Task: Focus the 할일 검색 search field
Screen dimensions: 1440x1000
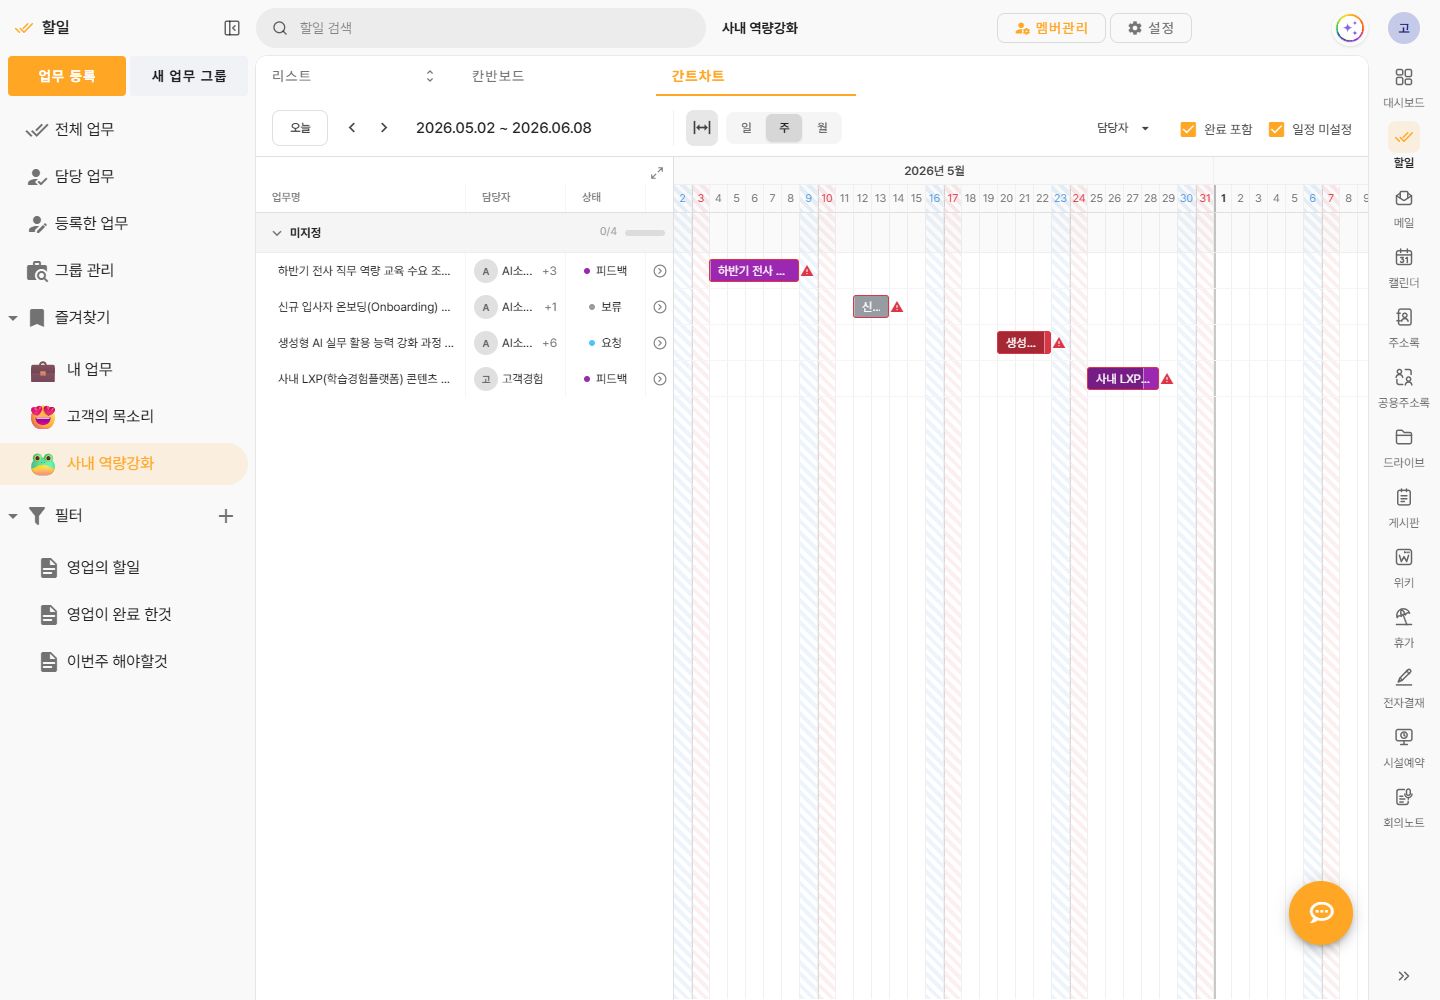Action: [481, 28]
